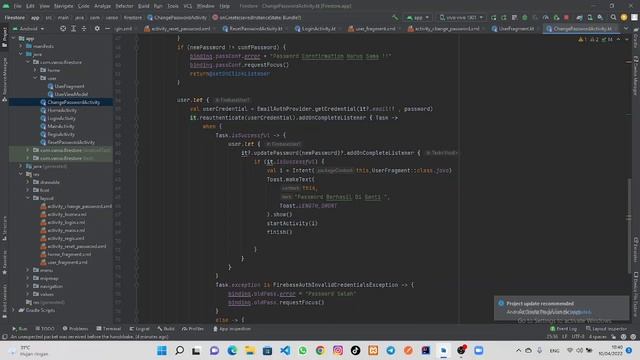Expand the manifests folder

[x=21, y=46]
